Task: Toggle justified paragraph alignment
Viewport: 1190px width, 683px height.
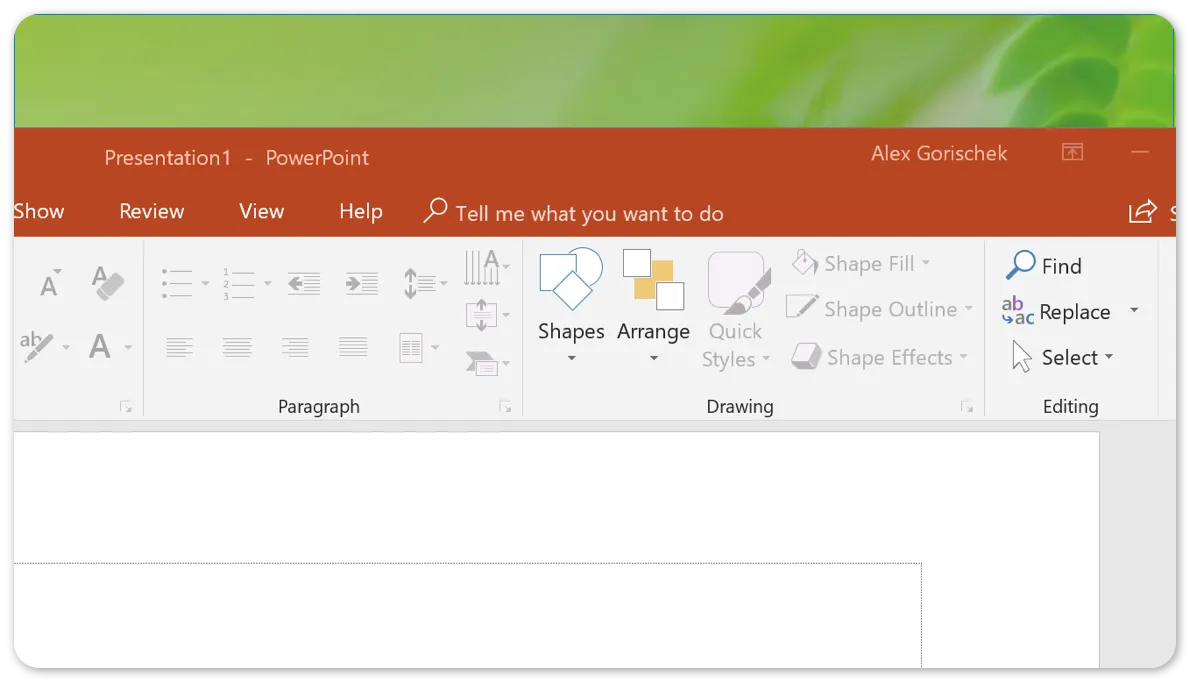Action: tap(353, 347)
